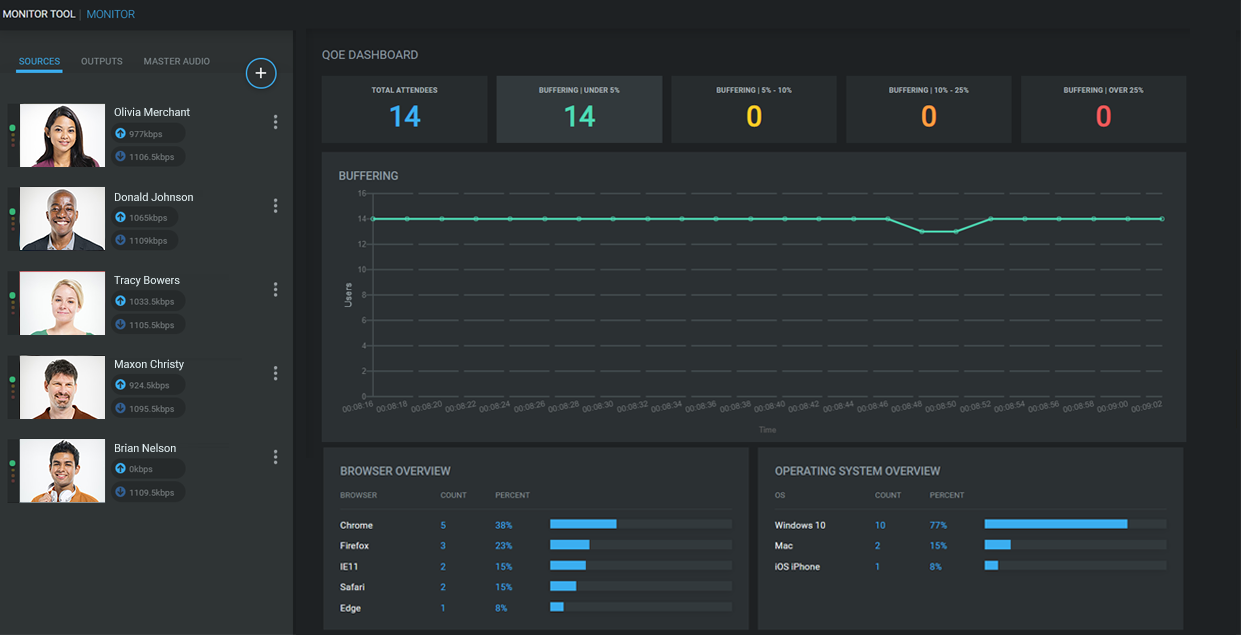The image size is (1241, 635).
Task: Click Olivia Merchant's upload bitrate icon
Action: [x=121, y=134]
